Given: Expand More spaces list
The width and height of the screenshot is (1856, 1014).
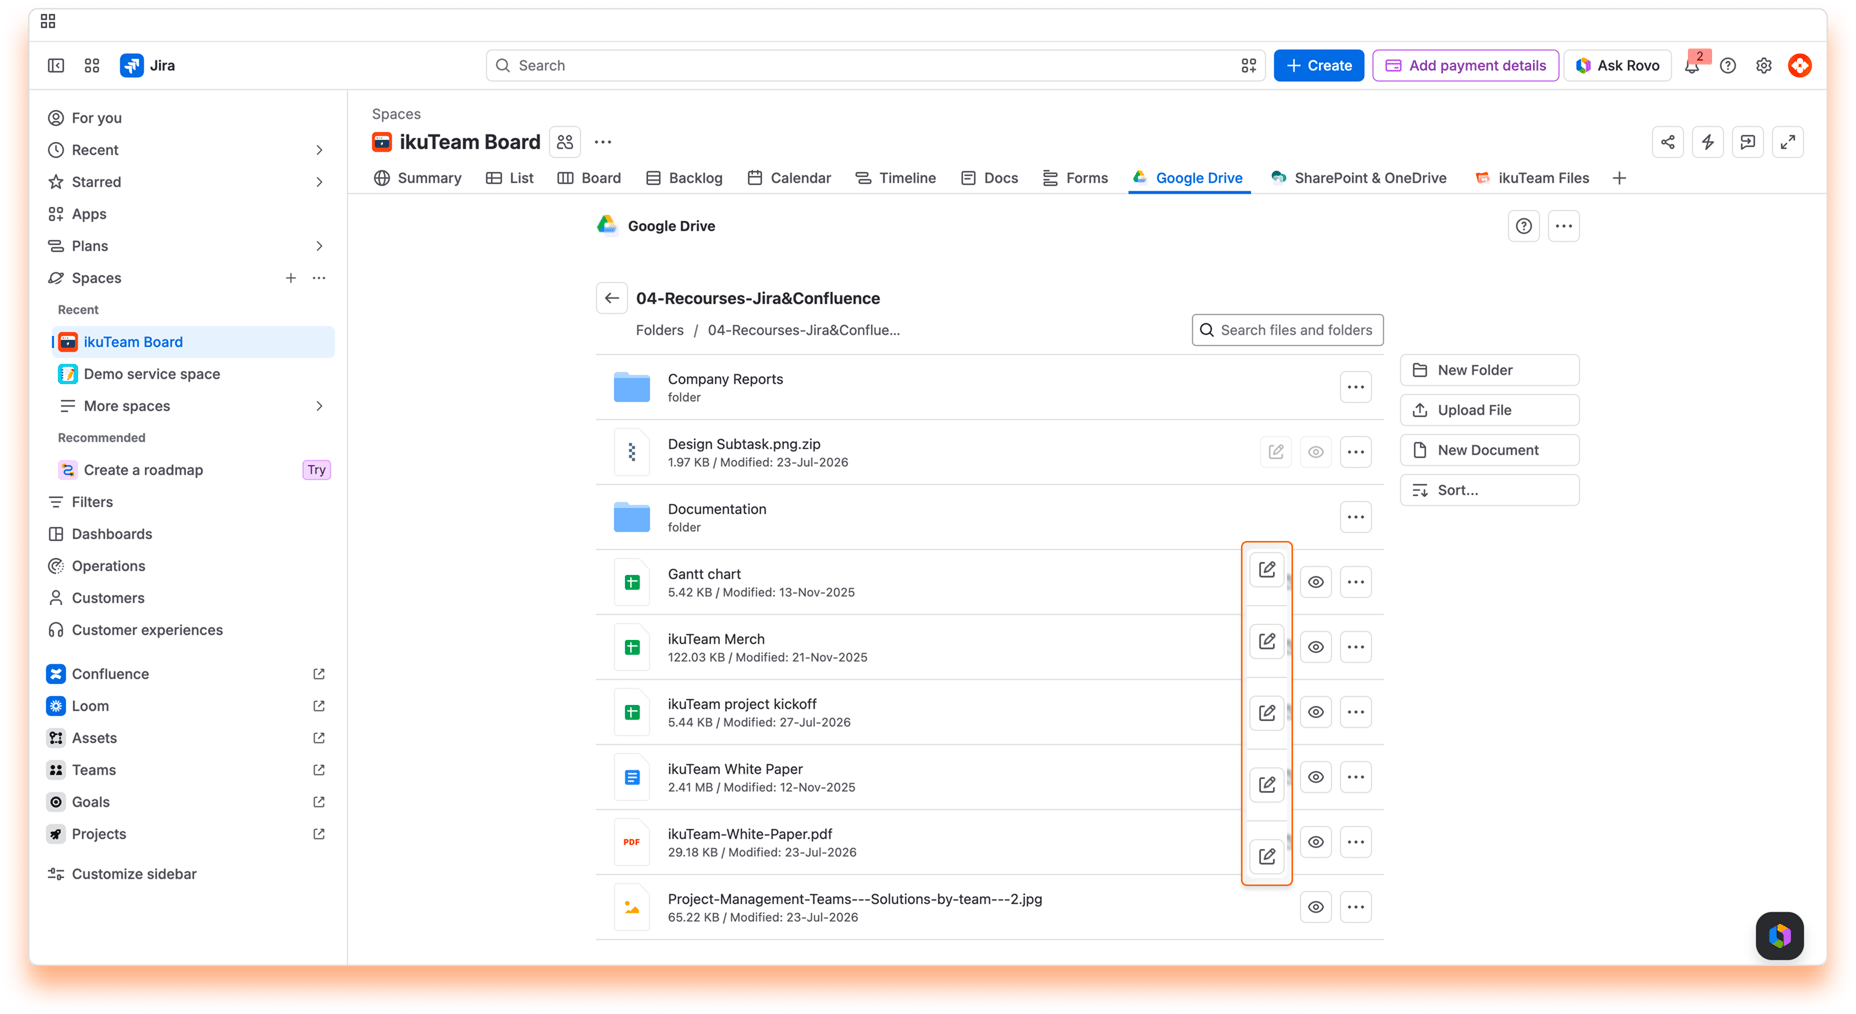Looking at the screenshot, I should pyautogui.click(x=319, y=406).
